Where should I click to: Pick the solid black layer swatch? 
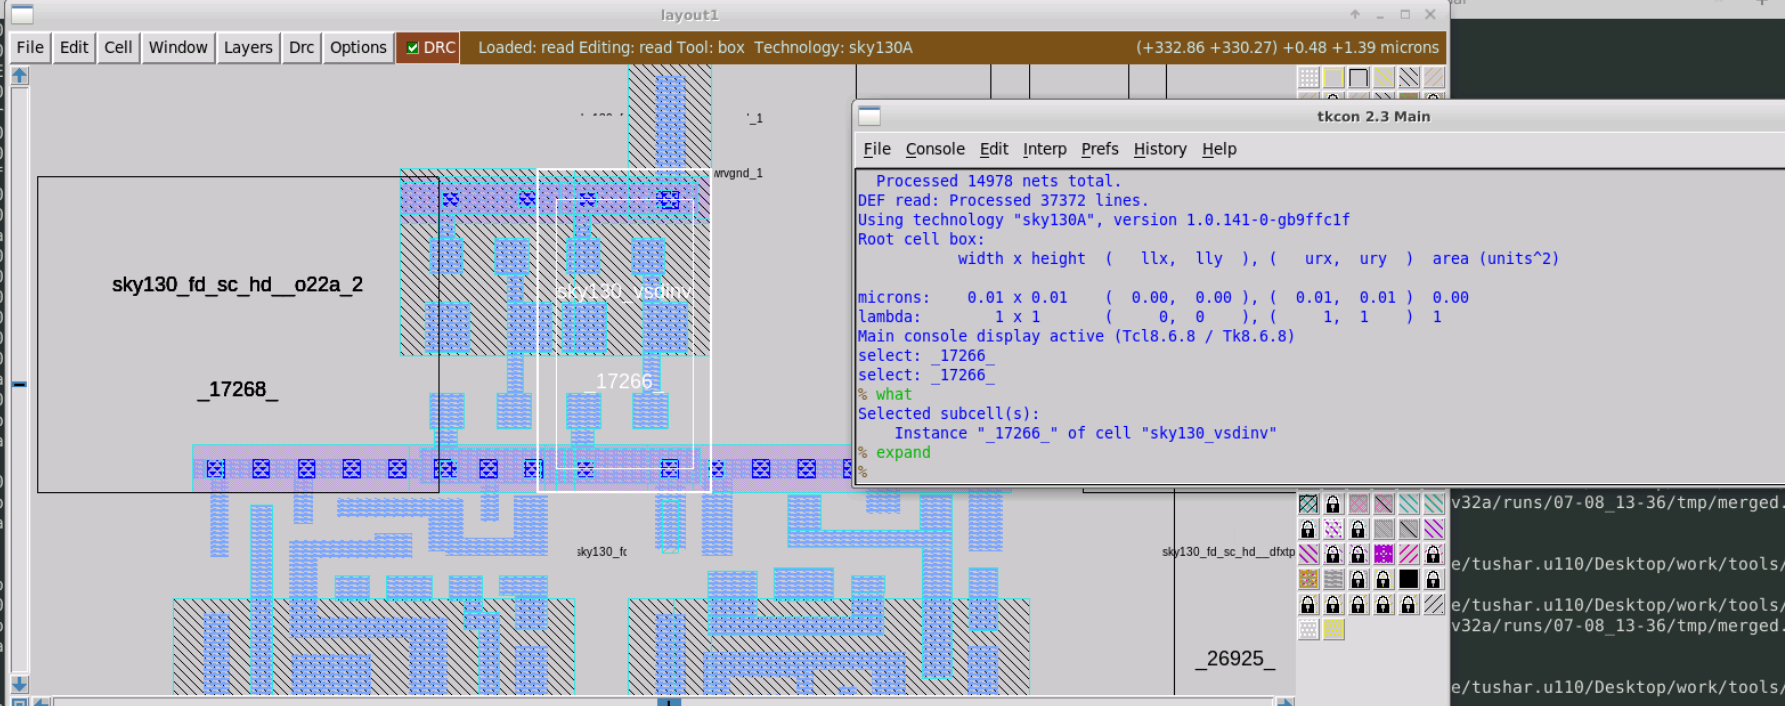click(1409, 579)
